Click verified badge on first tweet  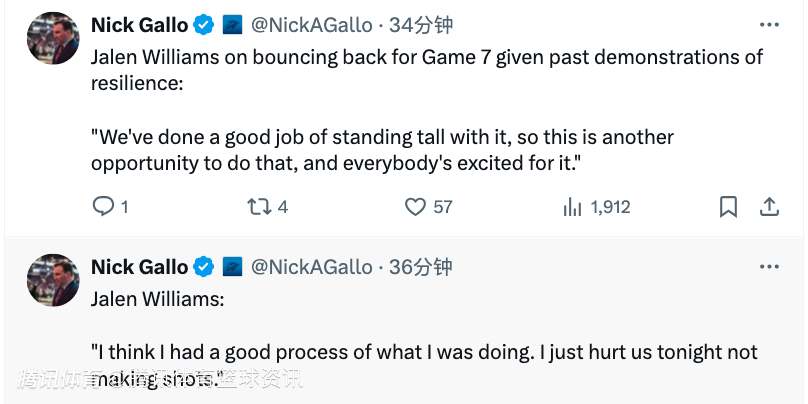tap(203, 24)
